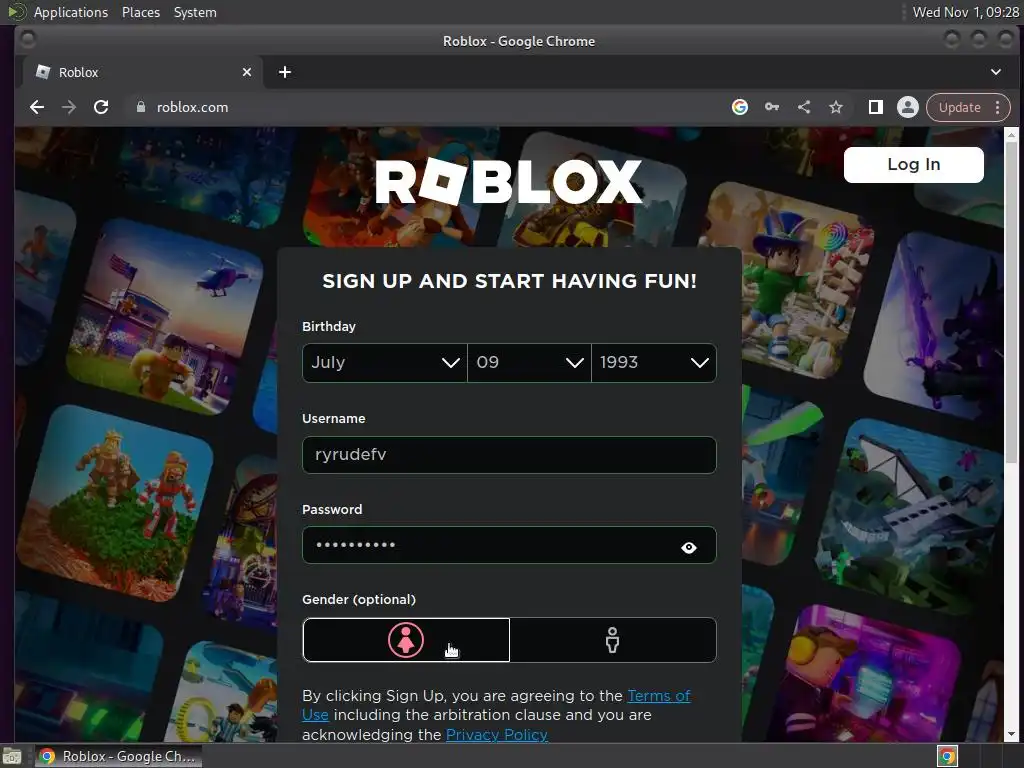Click the browser forward arrow
Screen dimensions: 1024x768
pos(69,107)
